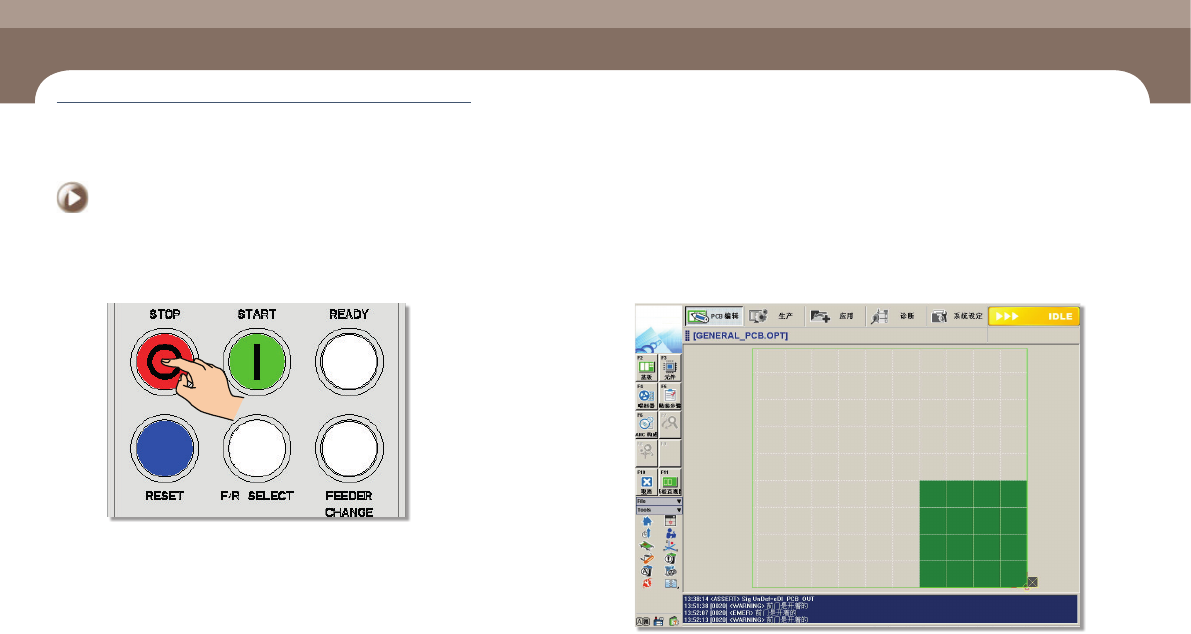The width and height of the screenshot is (1191, 634).
Task: Open the 应用 application tab
Action: [x=833, y=316]
